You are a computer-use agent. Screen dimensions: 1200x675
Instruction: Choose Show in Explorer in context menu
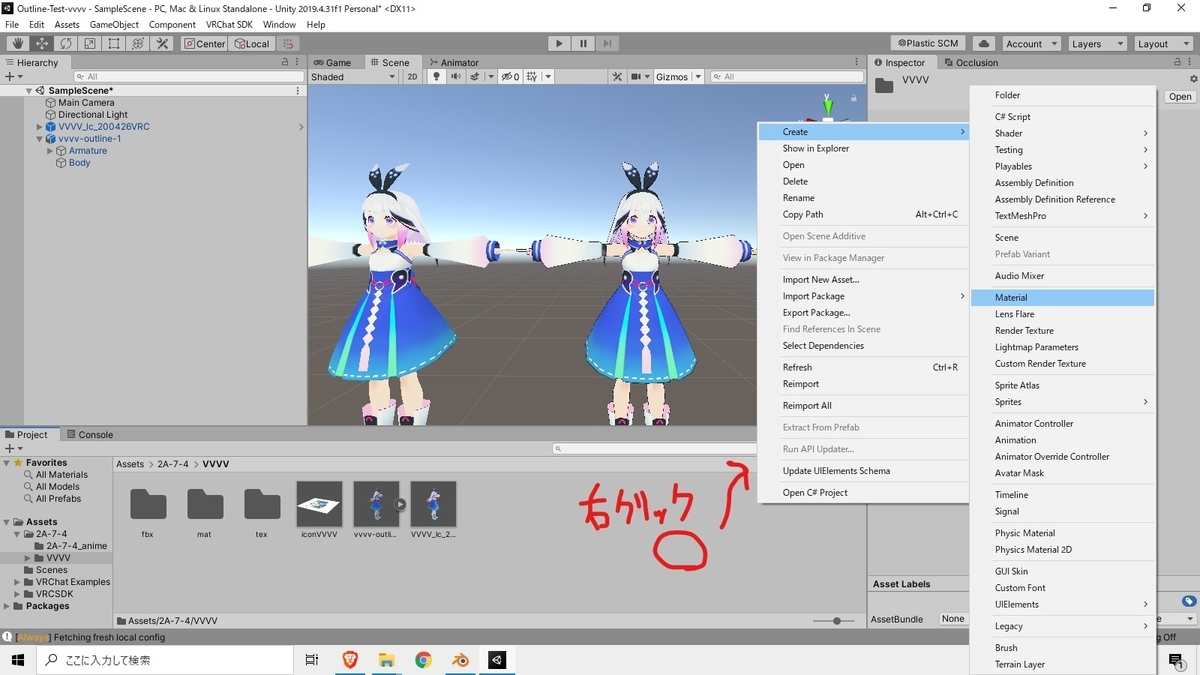pyautogui.click(x=863, y=148)
